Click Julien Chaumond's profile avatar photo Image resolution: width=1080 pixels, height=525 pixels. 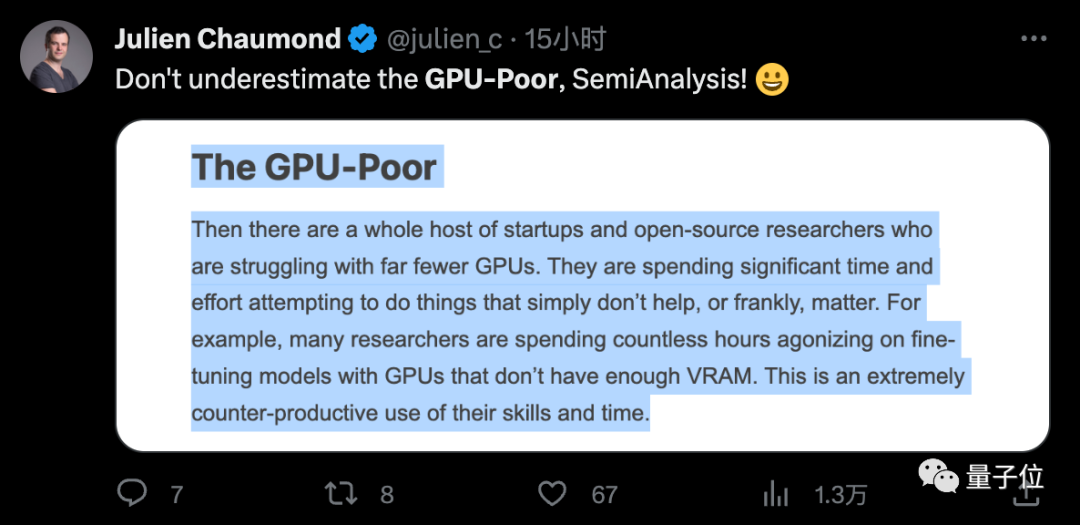tap(54, 57)
